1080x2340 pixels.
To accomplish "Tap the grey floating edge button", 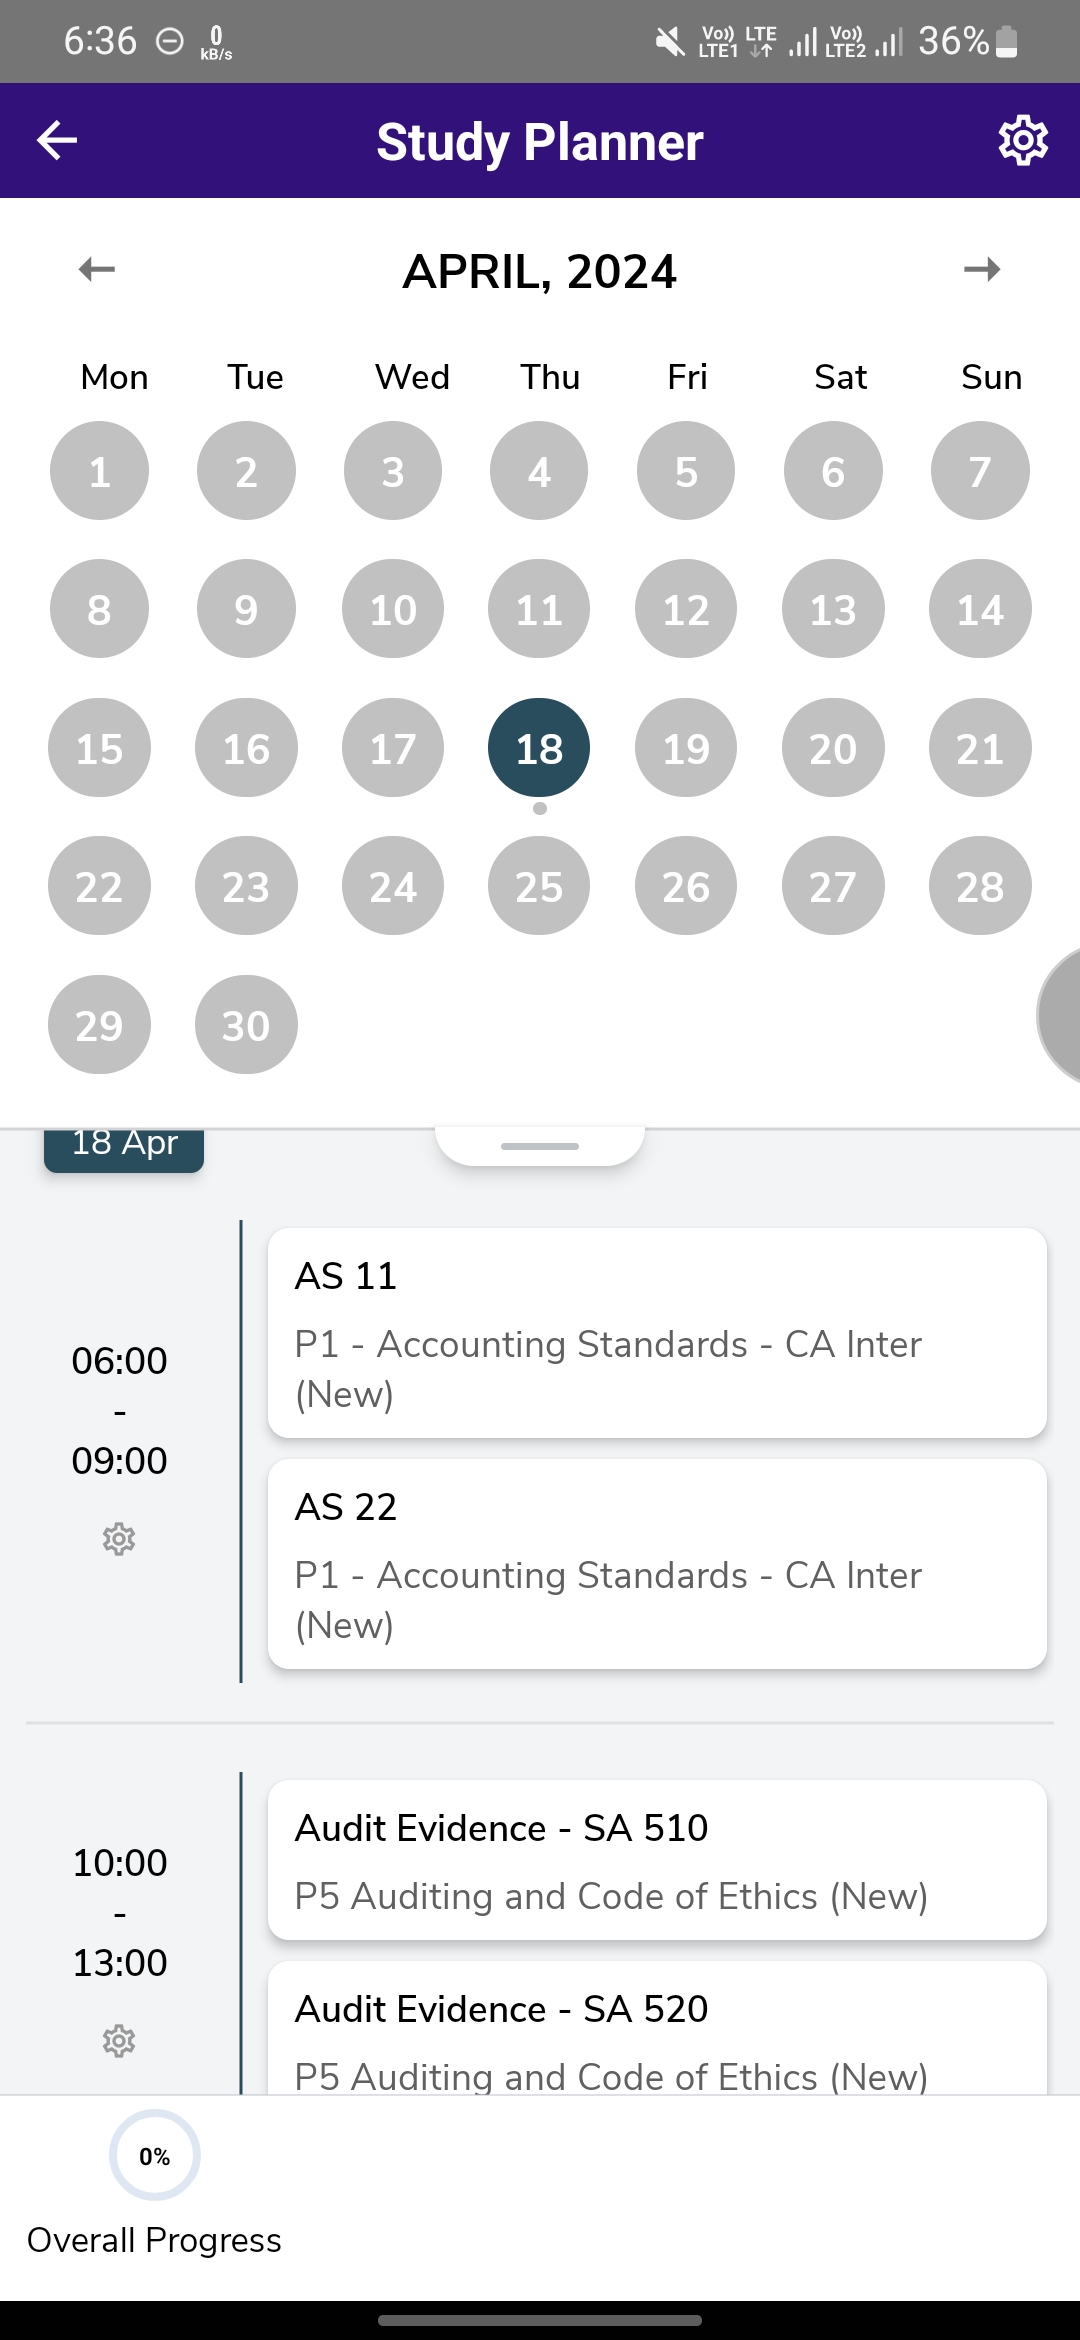I will pyautogui.click(x=1060, y=1015).
